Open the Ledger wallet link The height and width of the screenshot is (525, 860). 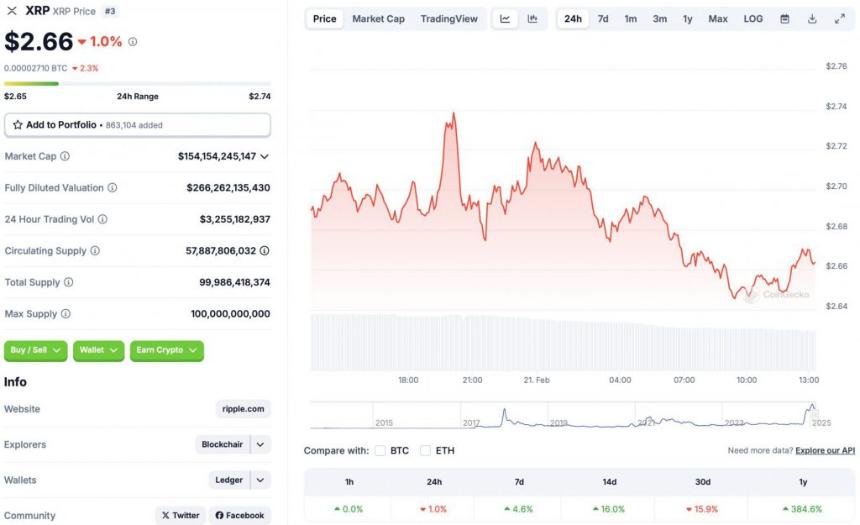229,480
